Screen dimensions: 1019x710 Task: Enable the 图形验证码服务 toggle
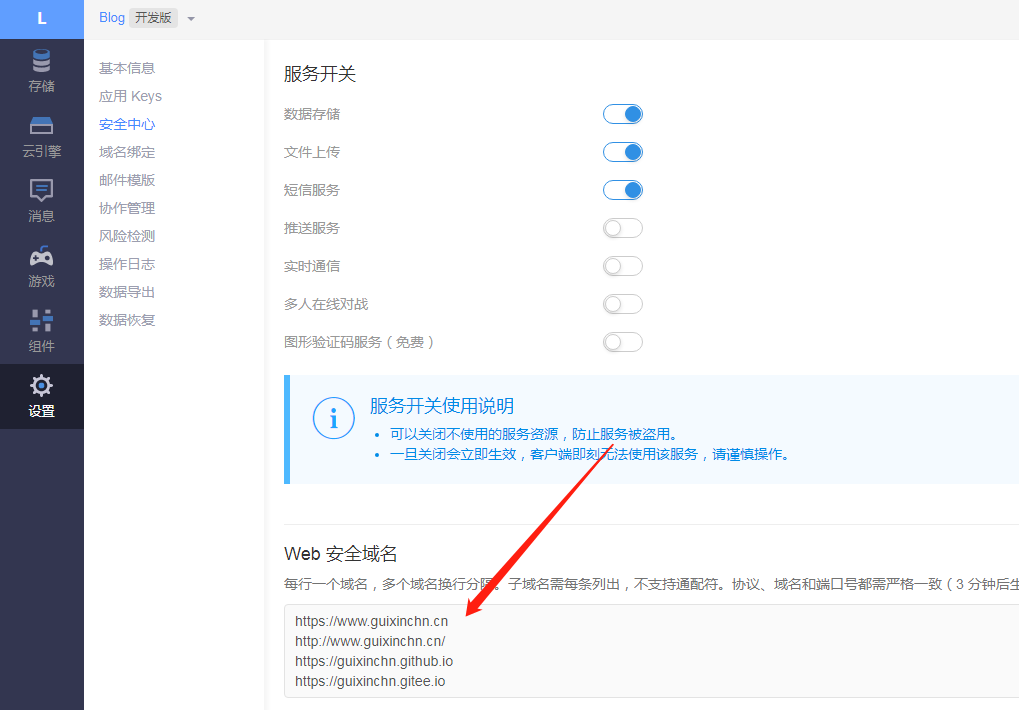622,342
